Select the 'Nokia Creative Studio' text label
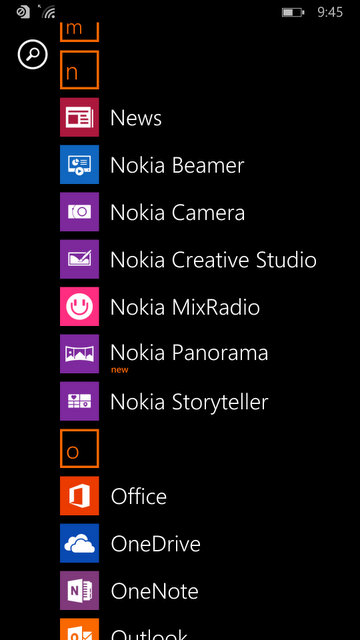The image size is (360, 640). tap(213, 260)
